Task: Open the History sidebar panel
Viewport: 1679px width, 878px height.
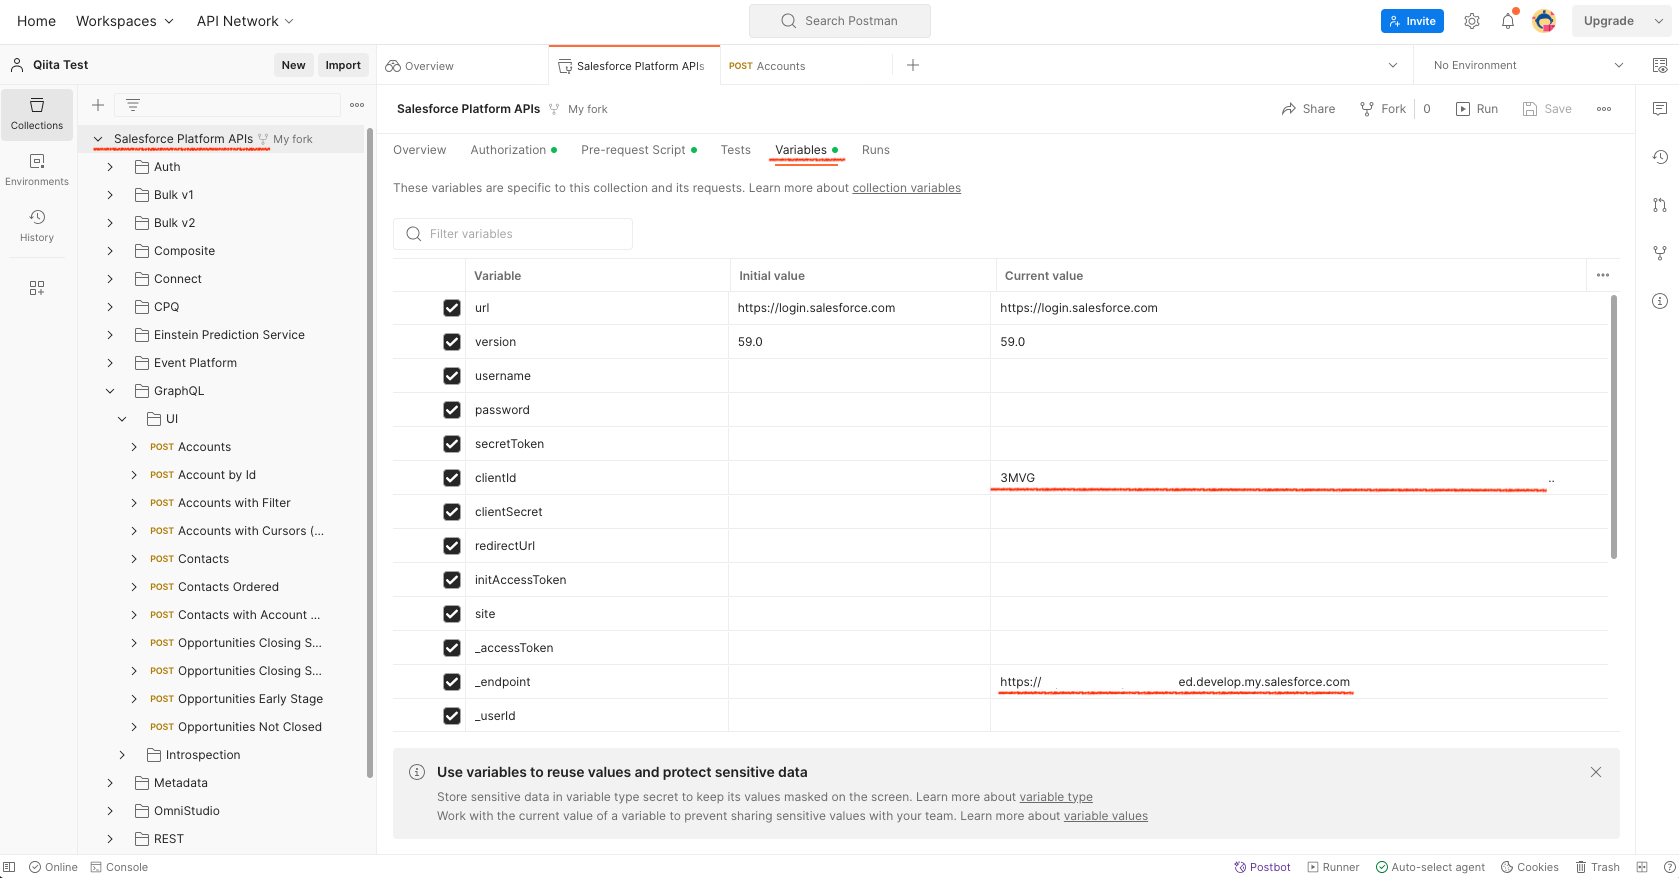Action: [x=37, y=226]
